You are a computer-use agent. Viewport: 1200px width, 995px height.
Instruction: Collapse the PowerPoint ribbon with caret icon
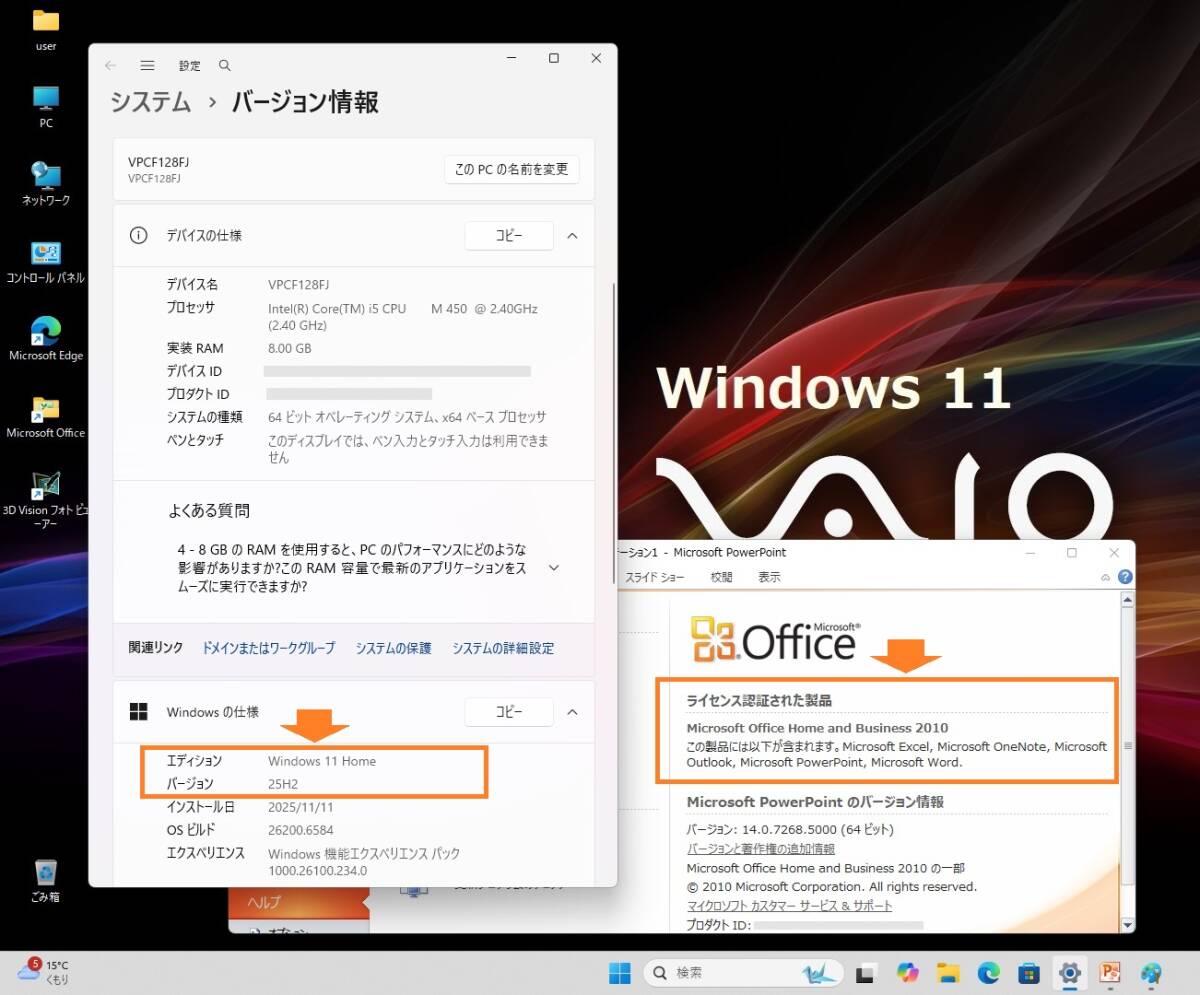(x=1105, y=577)
